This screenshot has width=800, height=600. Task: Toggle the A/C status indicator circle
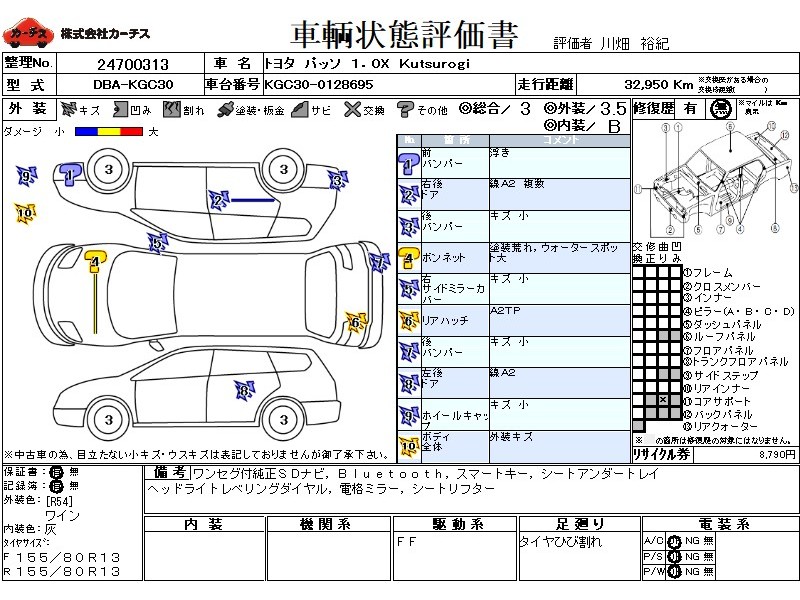tap(674, 541)
